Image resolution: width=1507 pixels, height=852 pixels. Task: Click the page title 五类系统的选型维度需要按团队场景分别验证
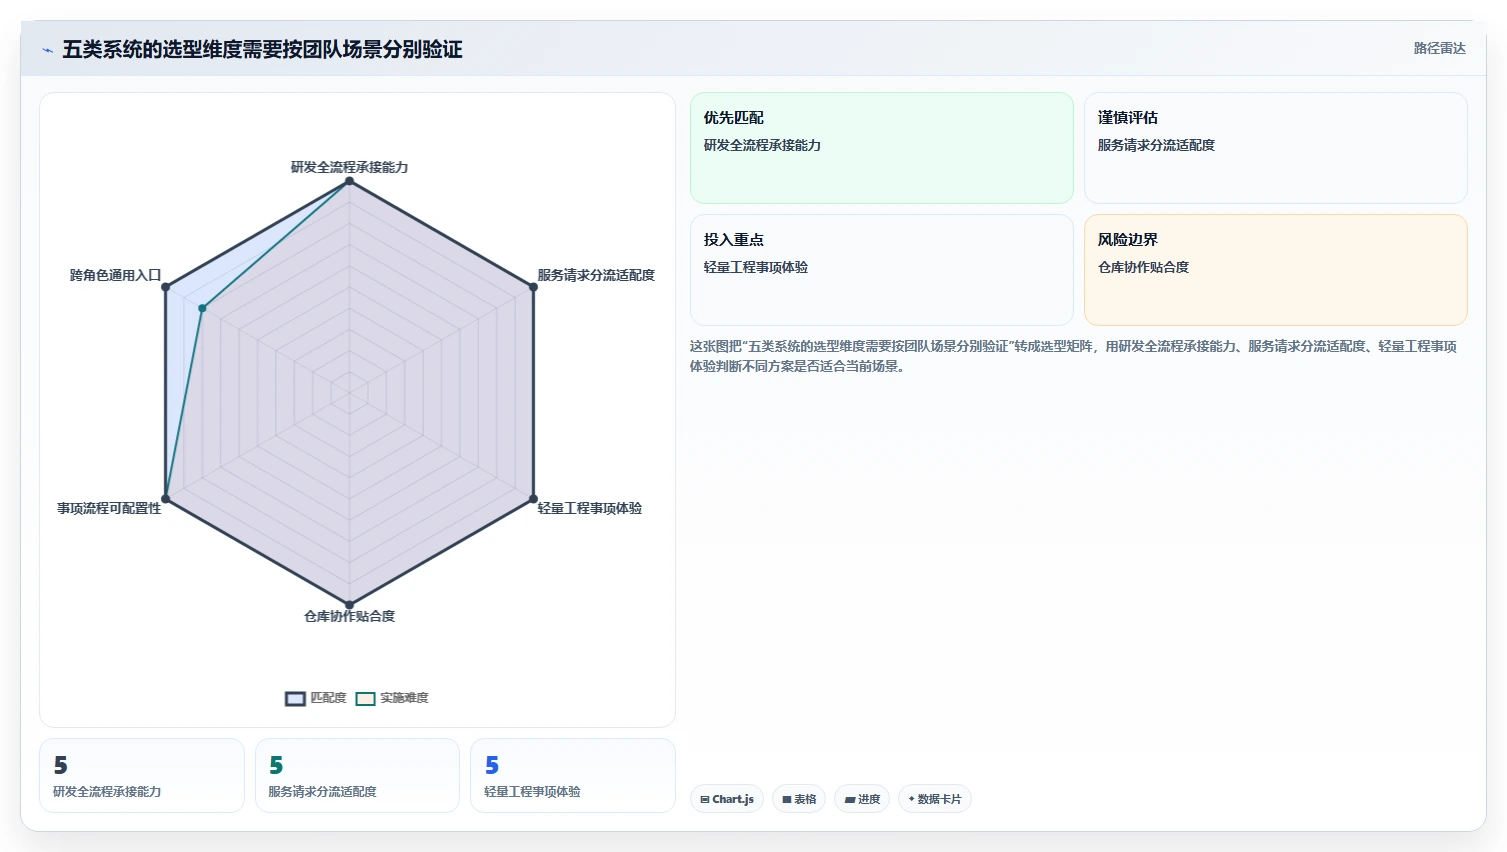[262, 49]
